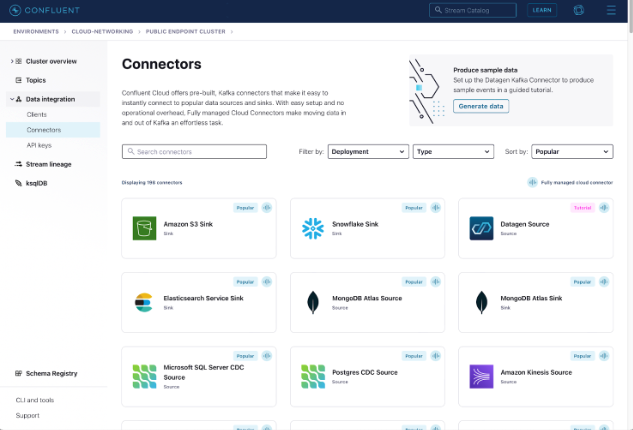Open Stream lineage in the sidebar

[48, 164]
